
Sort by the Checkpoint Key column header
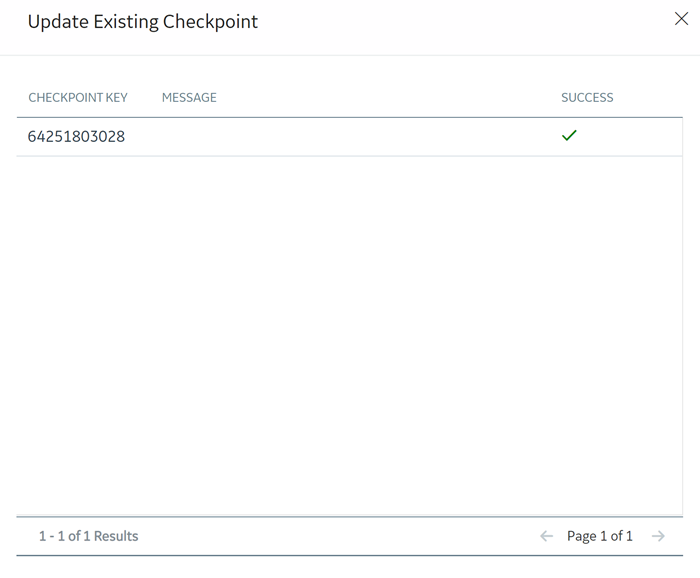point(78,97)
